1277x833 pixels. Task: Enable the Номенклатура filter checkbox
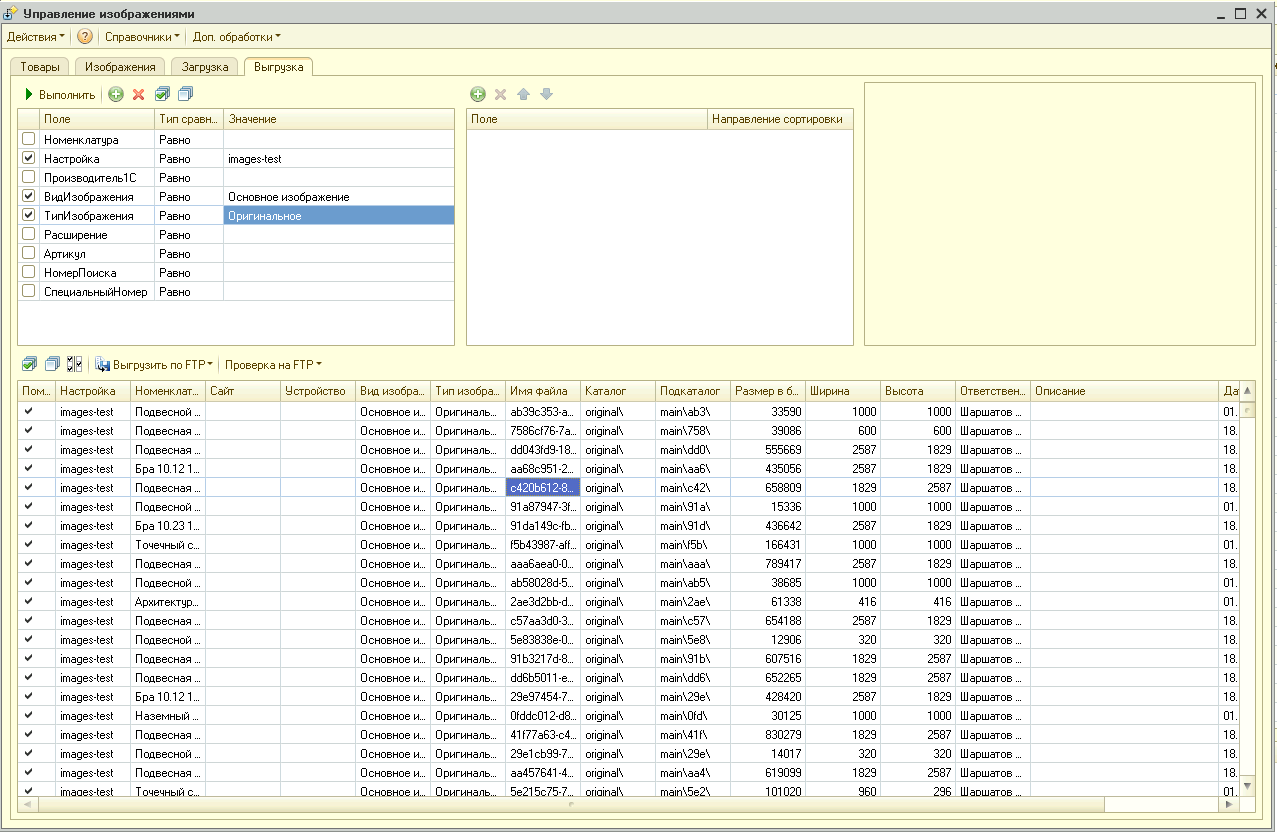(29, 140)
